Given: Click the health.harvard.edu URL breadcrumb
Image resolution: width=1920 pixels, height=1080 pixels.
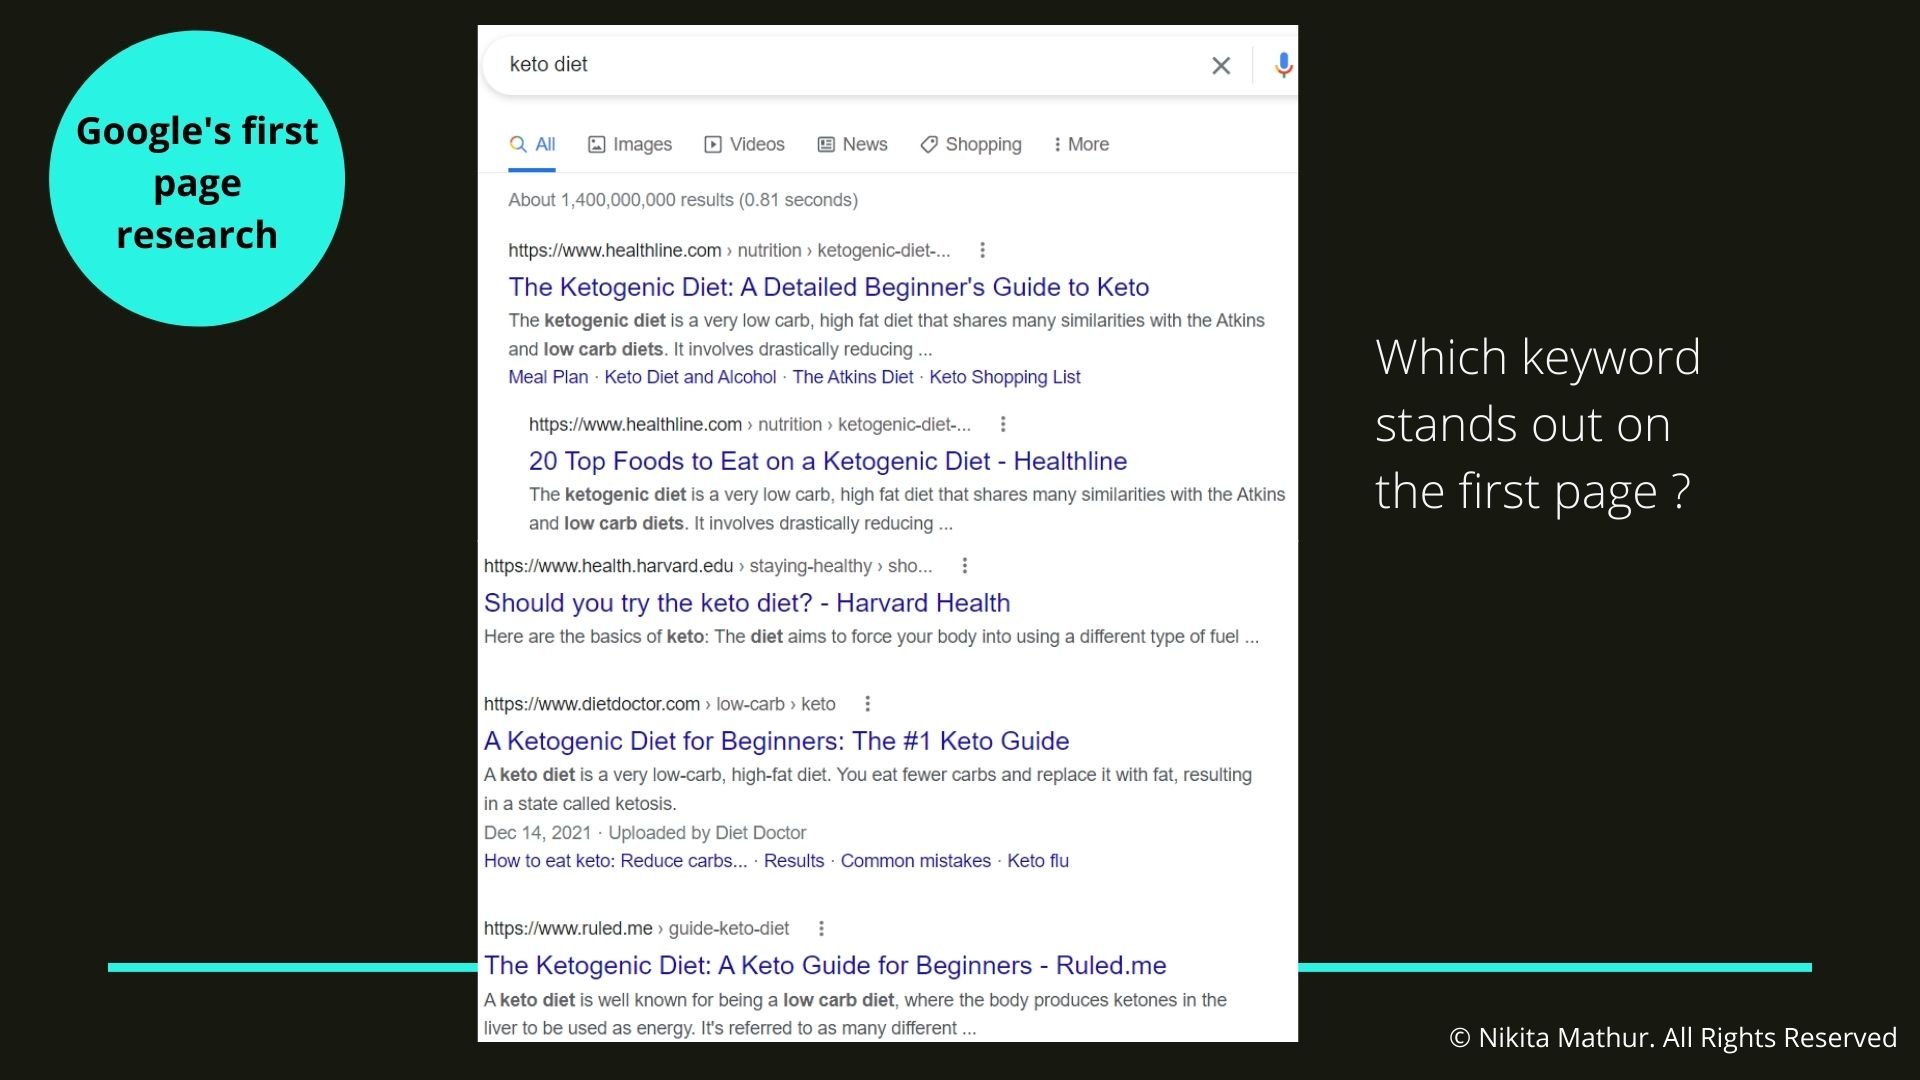Looking at the screenshot, I should click(708, 566).
